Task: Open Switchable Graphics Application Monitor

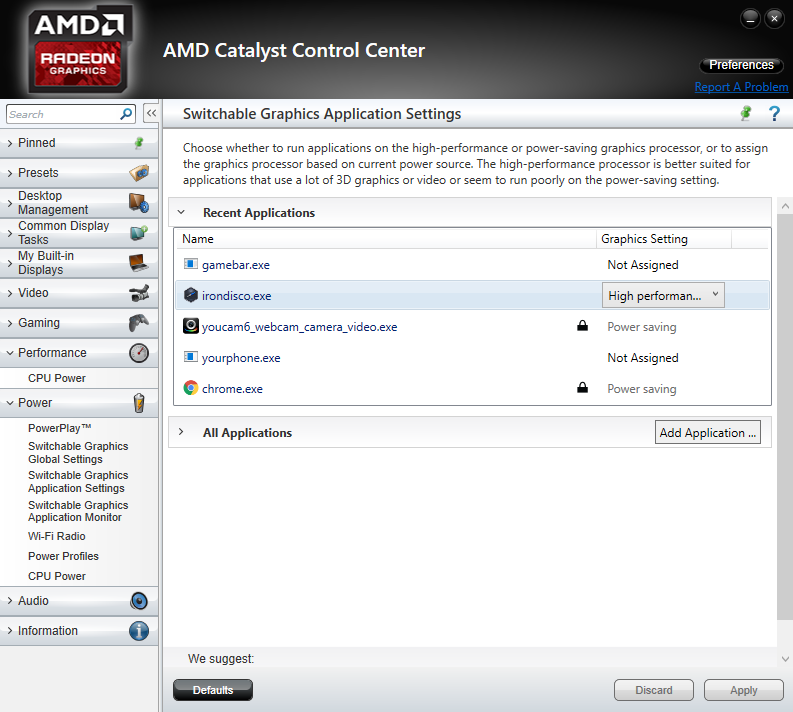Action: click(x=78, y=511)
